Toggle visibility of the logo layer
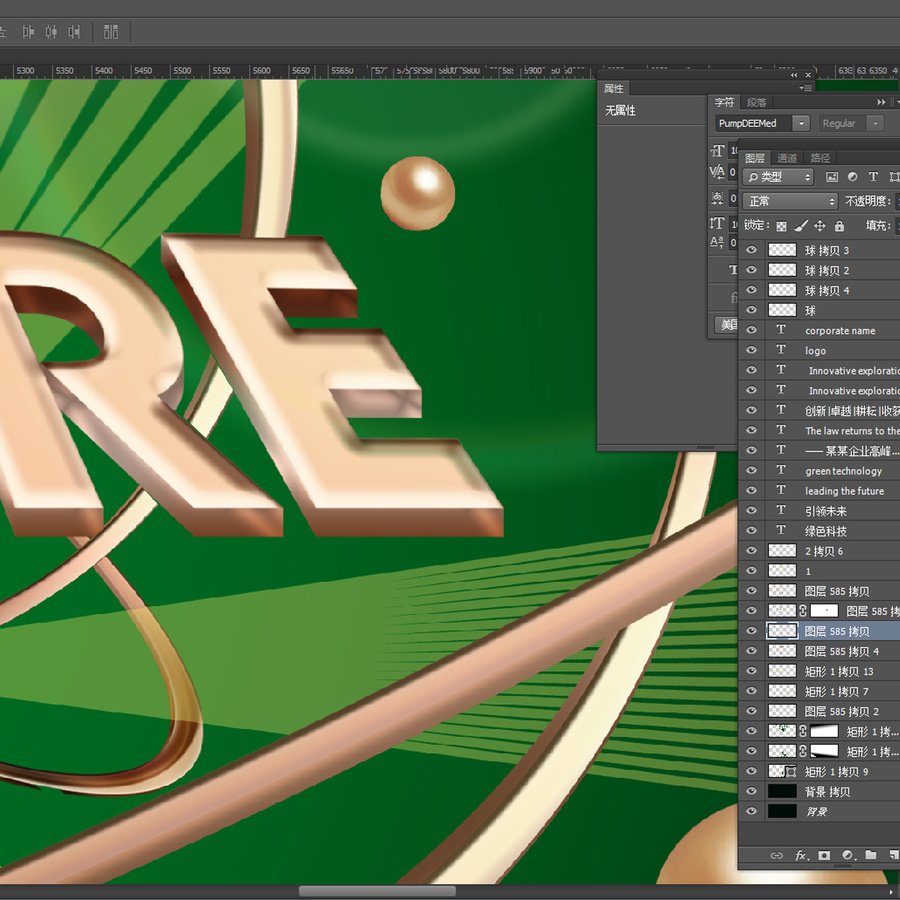Viewport: 900px width, 900px height. [x=751, y=350]
